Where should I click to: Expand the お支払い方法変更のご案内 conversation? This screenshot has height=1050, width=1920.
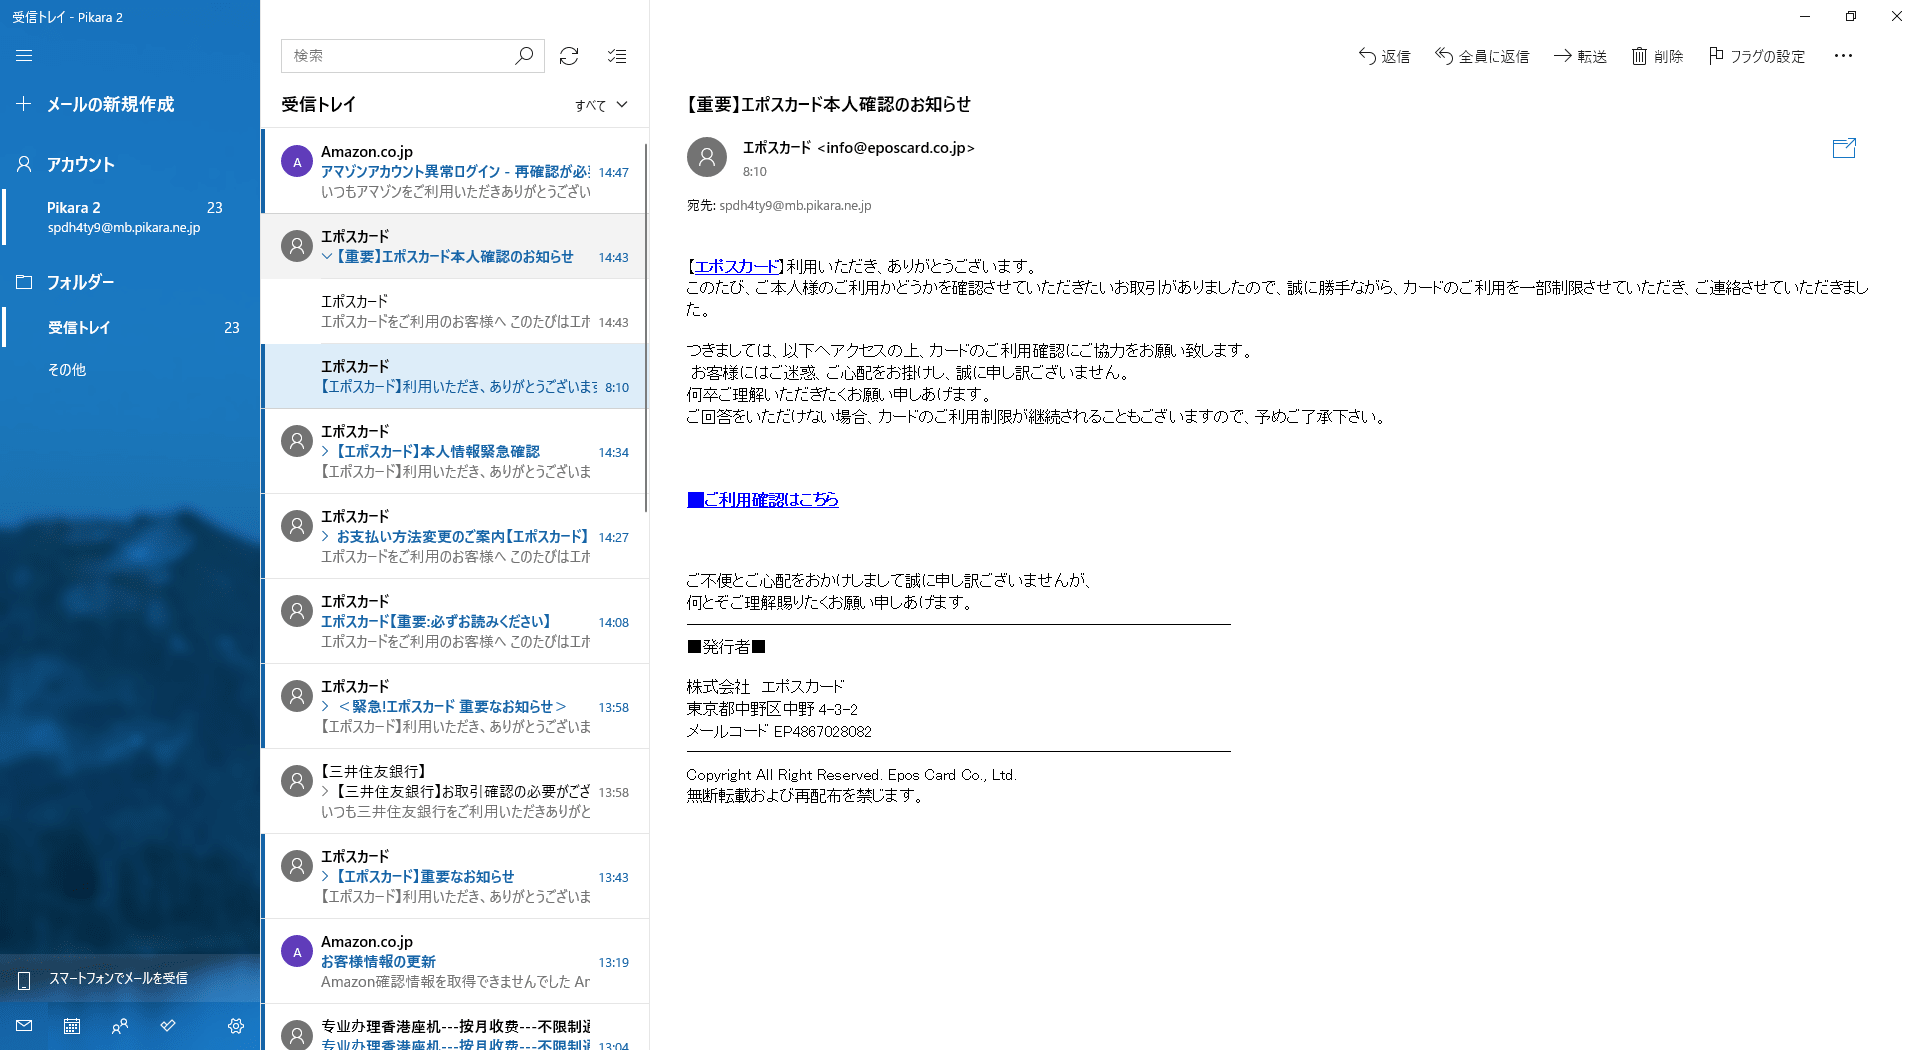[326, 537]
